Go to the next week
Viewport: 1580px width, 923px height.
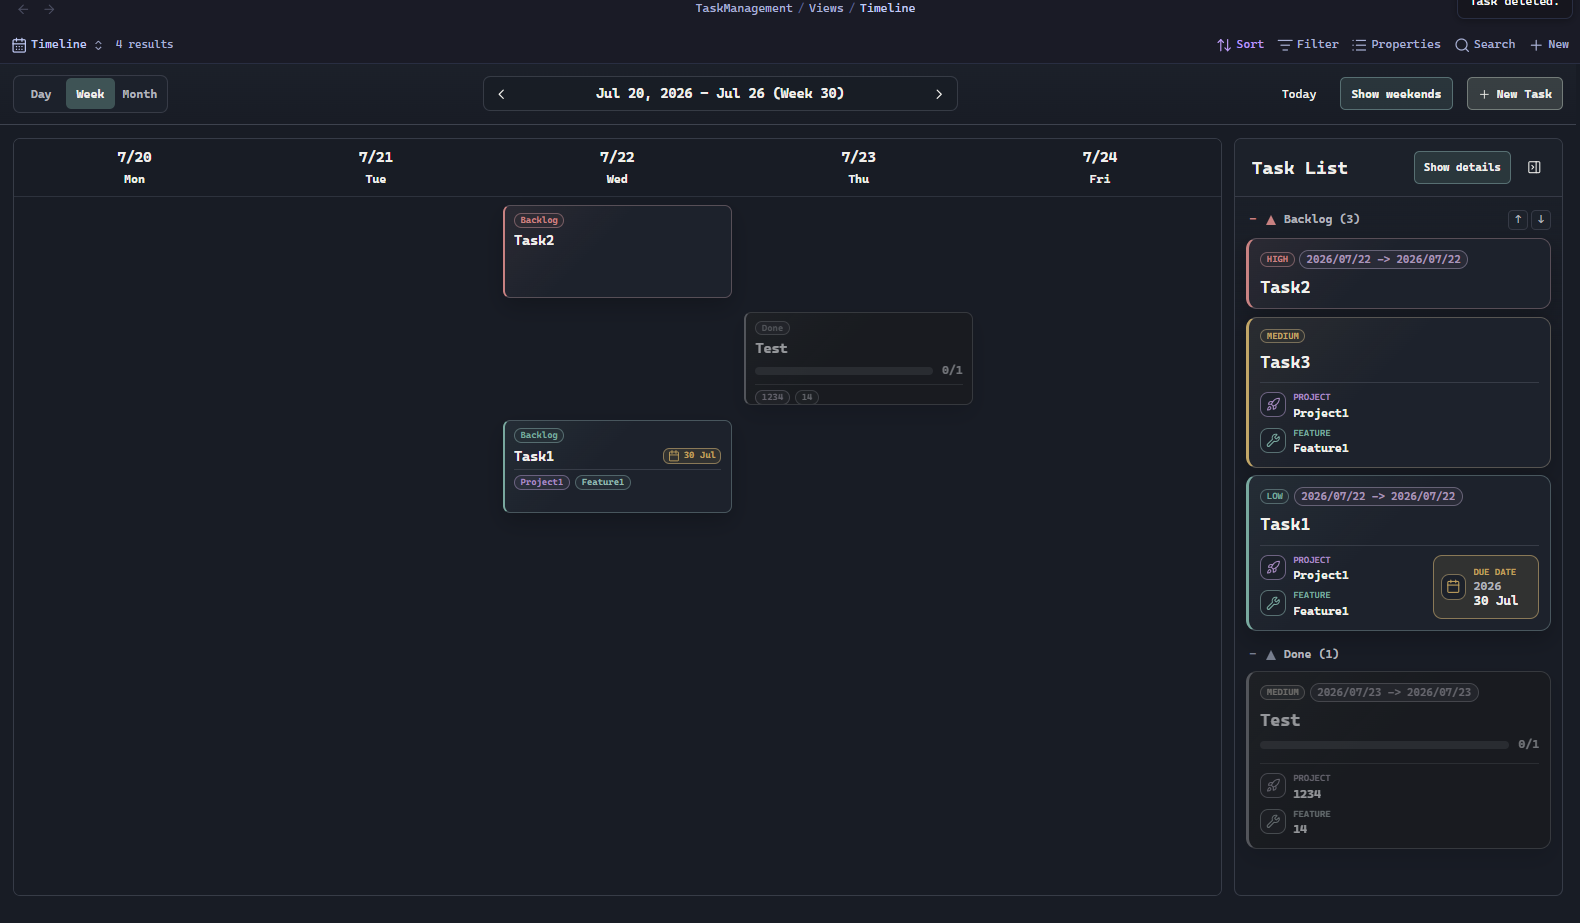[x=939, y=94]
